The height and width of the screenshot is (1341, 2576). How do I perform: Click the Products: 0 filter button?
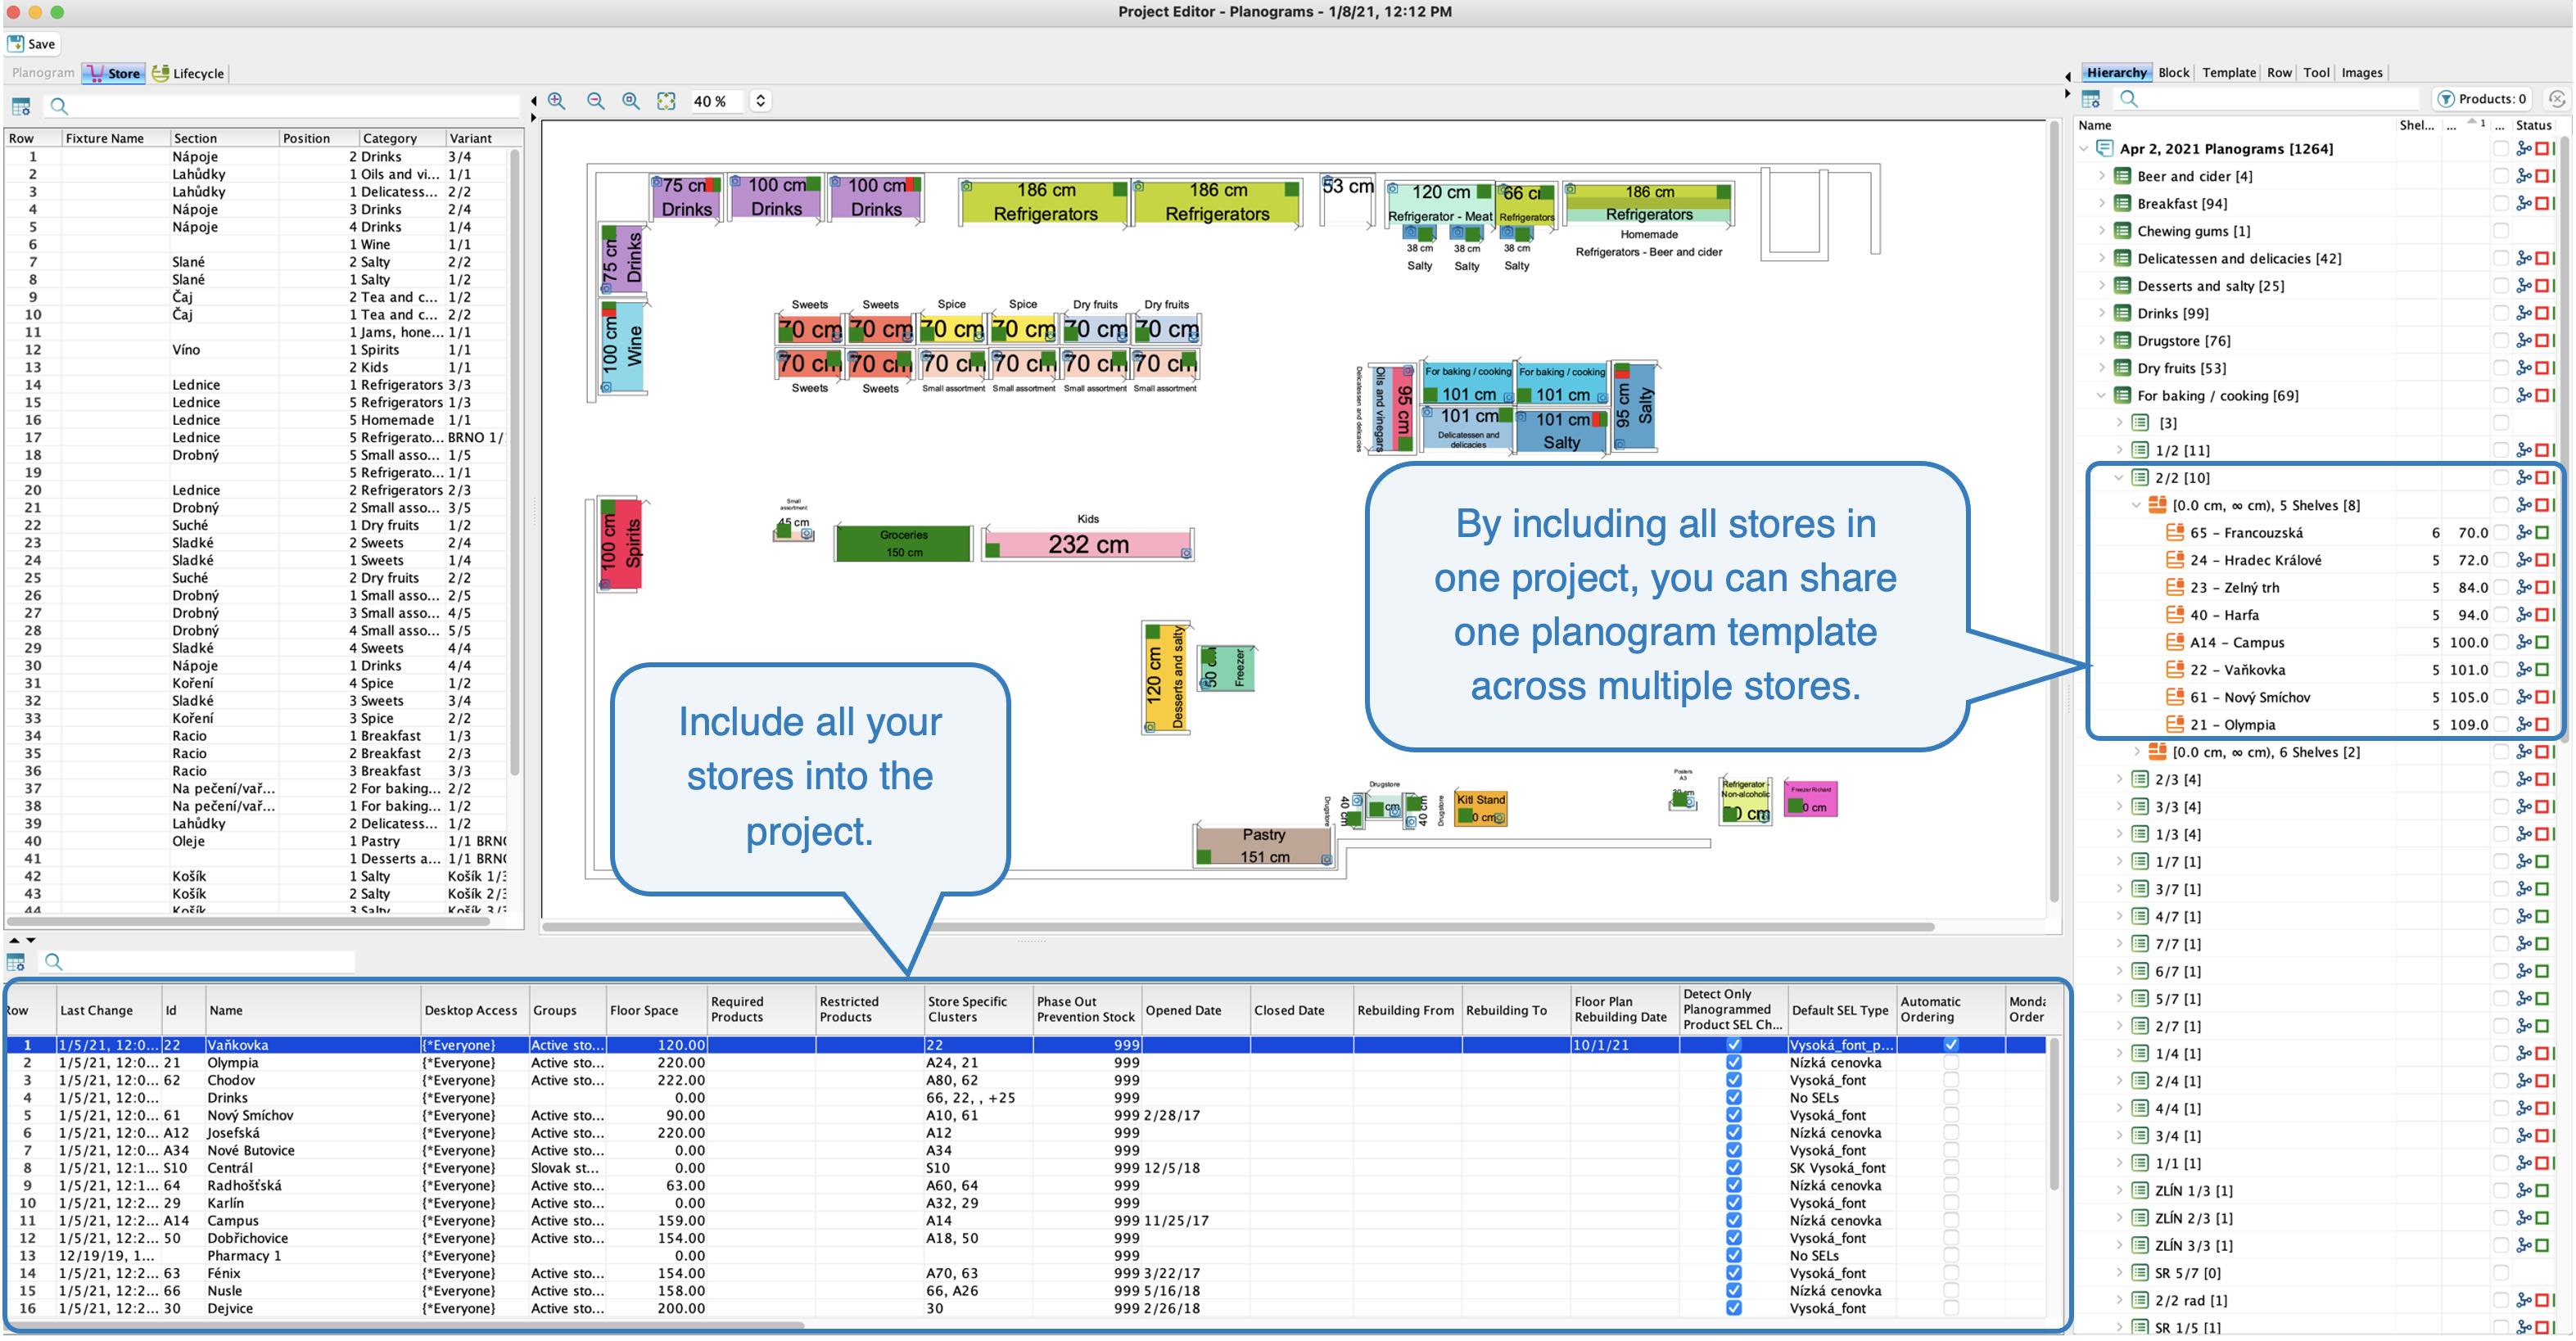(x=2482, y=99)
